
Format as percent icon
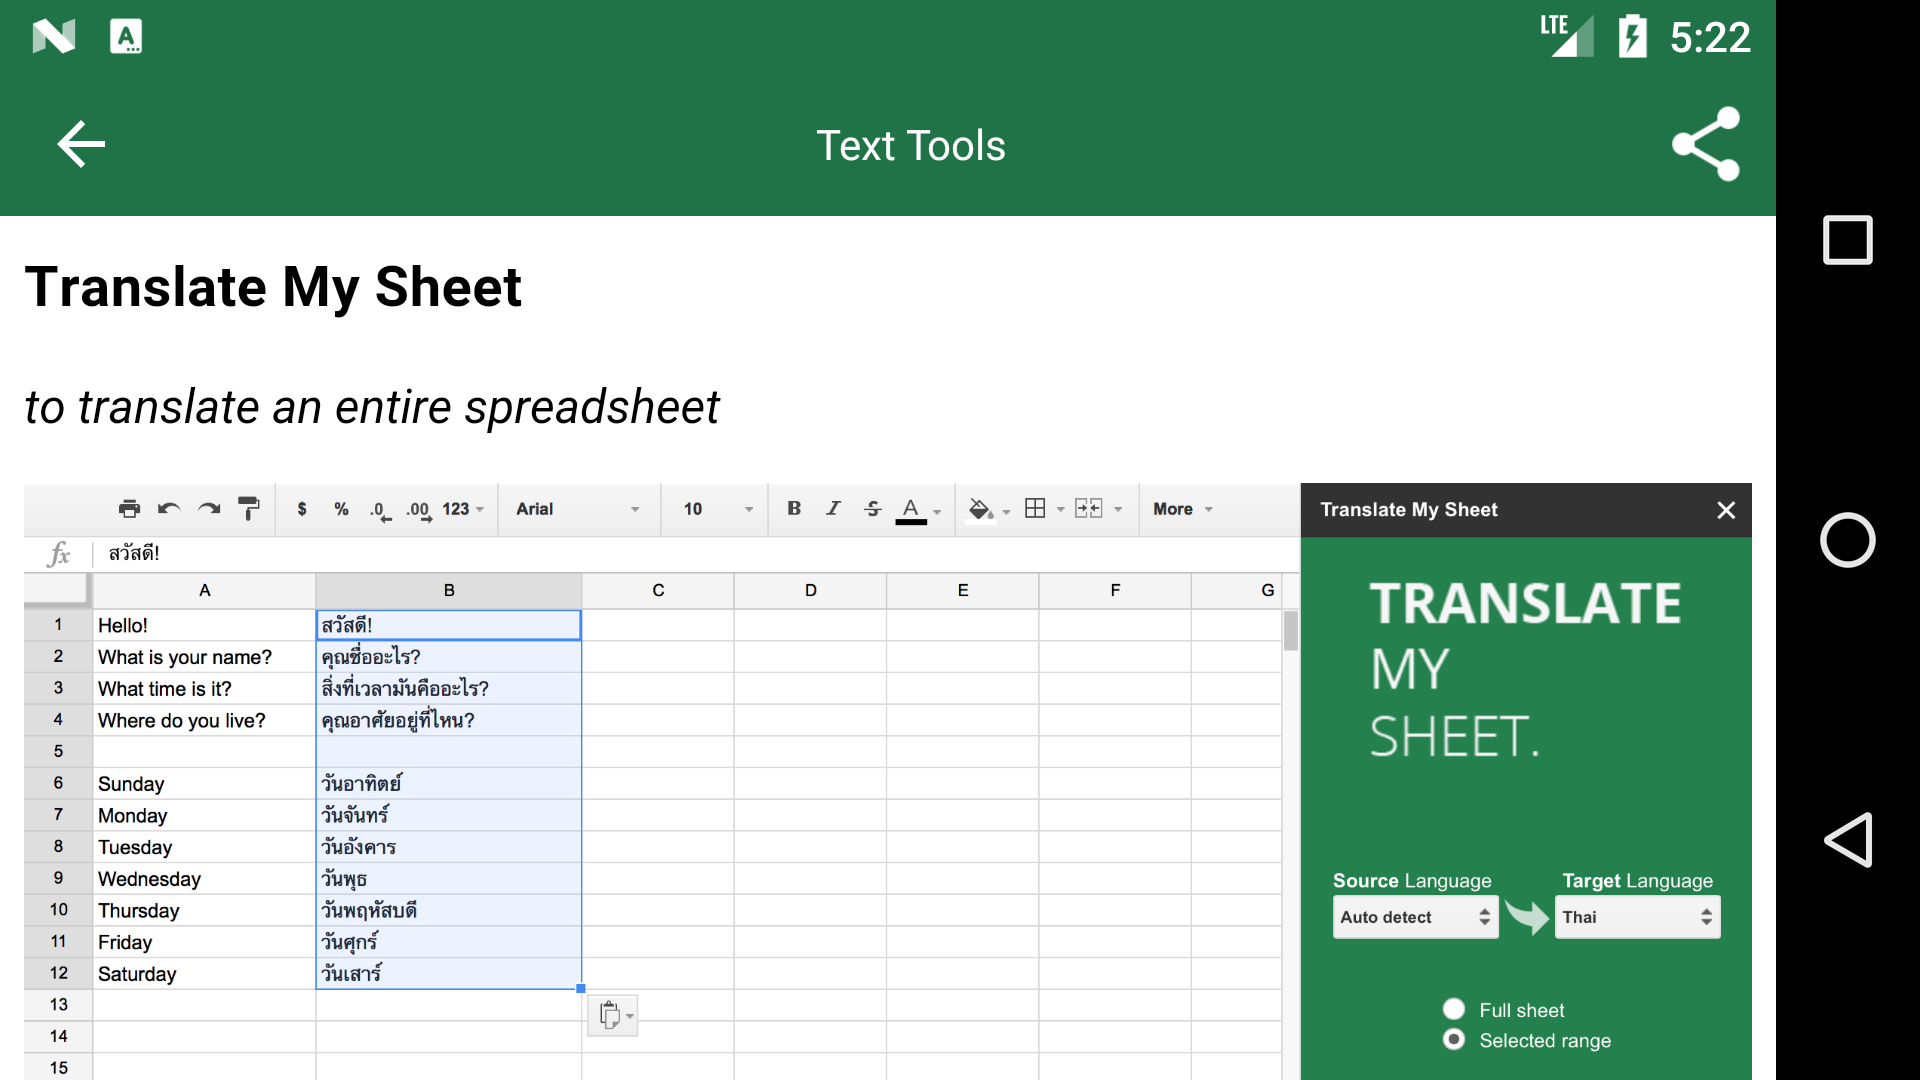tap(341, 509)
